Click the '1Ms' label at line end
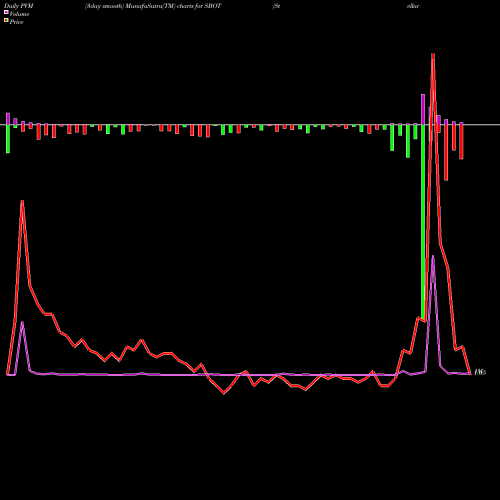This screenshot has width=500, height=500. point(480,372)
